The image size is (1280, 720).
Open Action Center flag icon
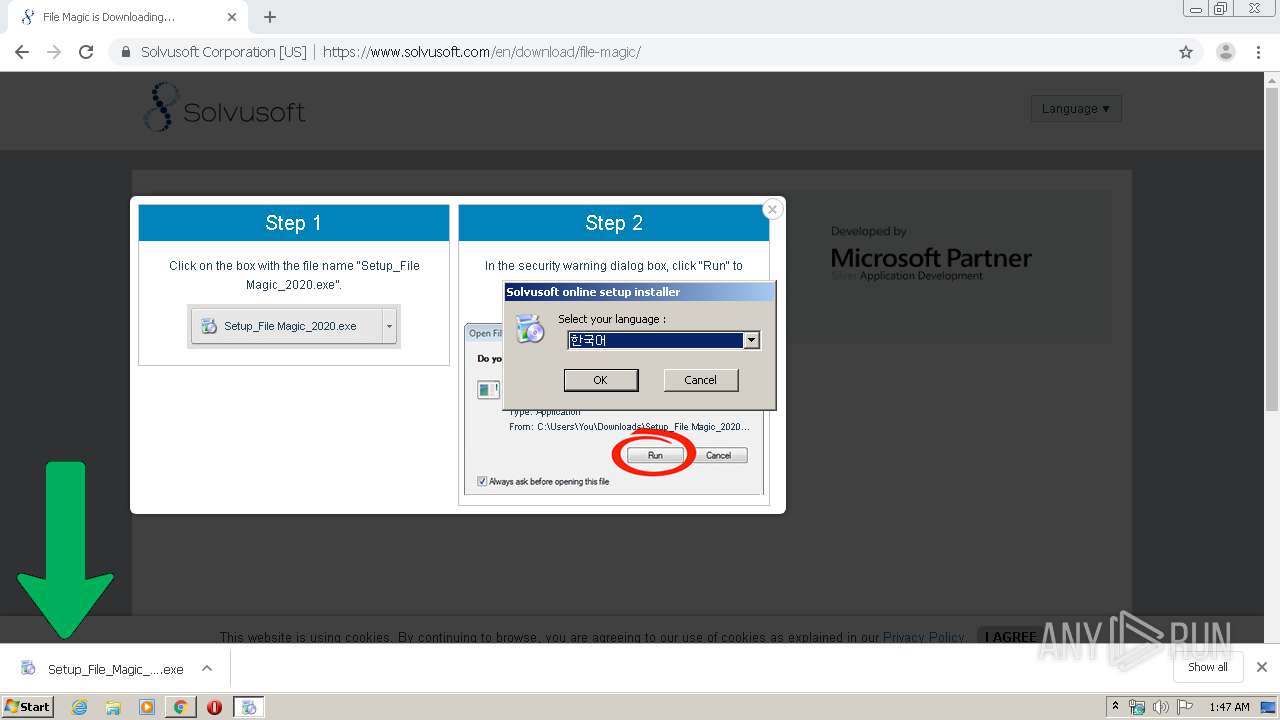(x=1185, y=707)
